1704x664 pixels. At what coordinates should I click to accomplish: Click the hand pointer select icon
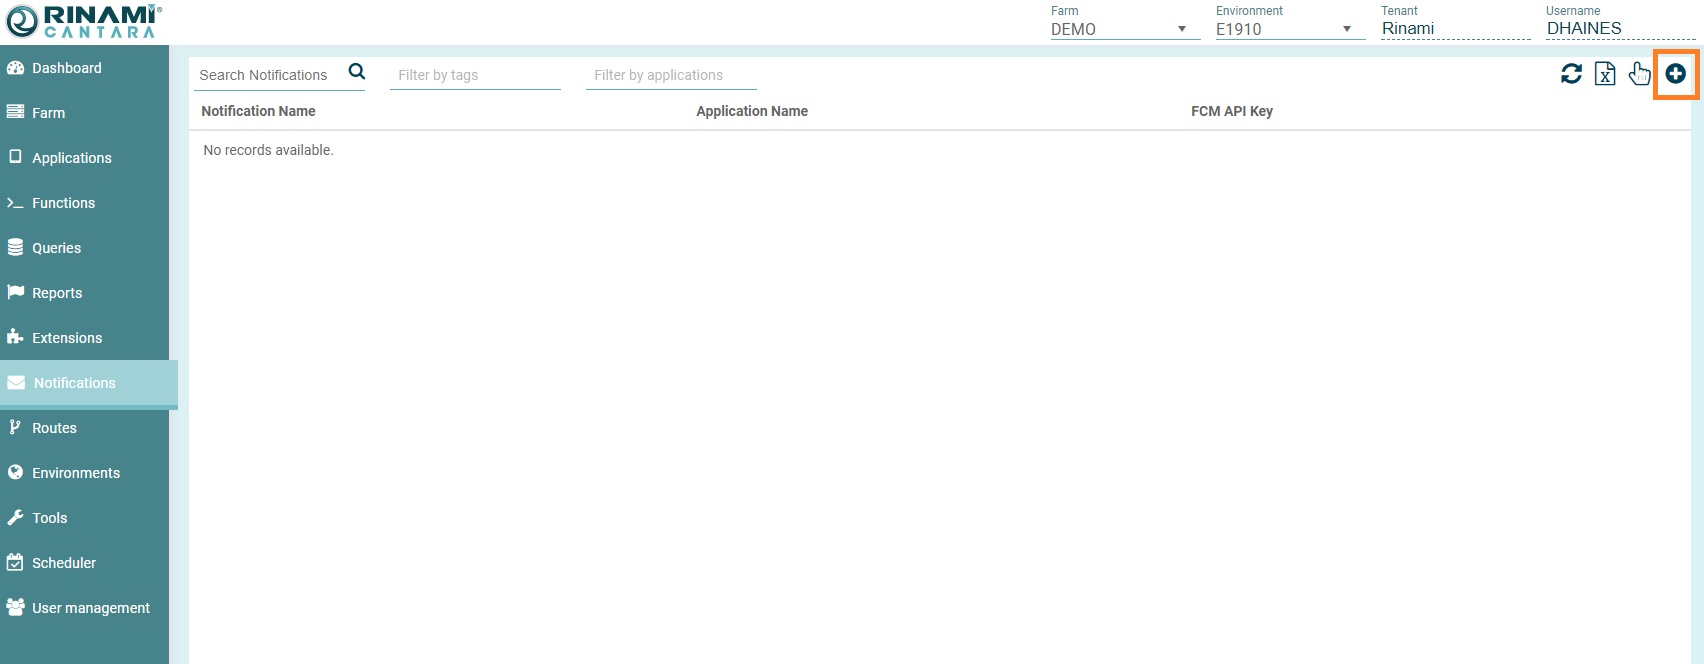(x=1639, y=73)
